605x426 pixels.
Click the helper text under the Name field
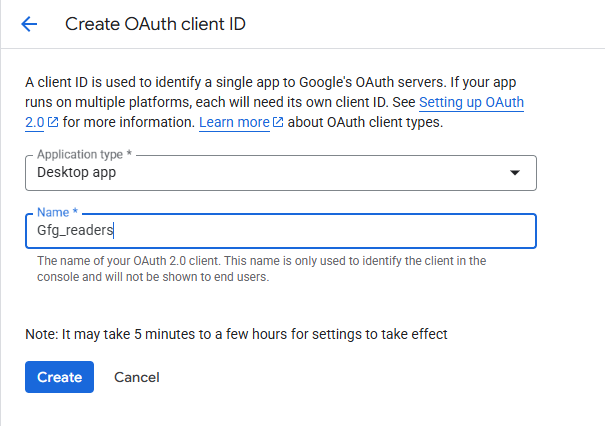(x=261, y=269)
